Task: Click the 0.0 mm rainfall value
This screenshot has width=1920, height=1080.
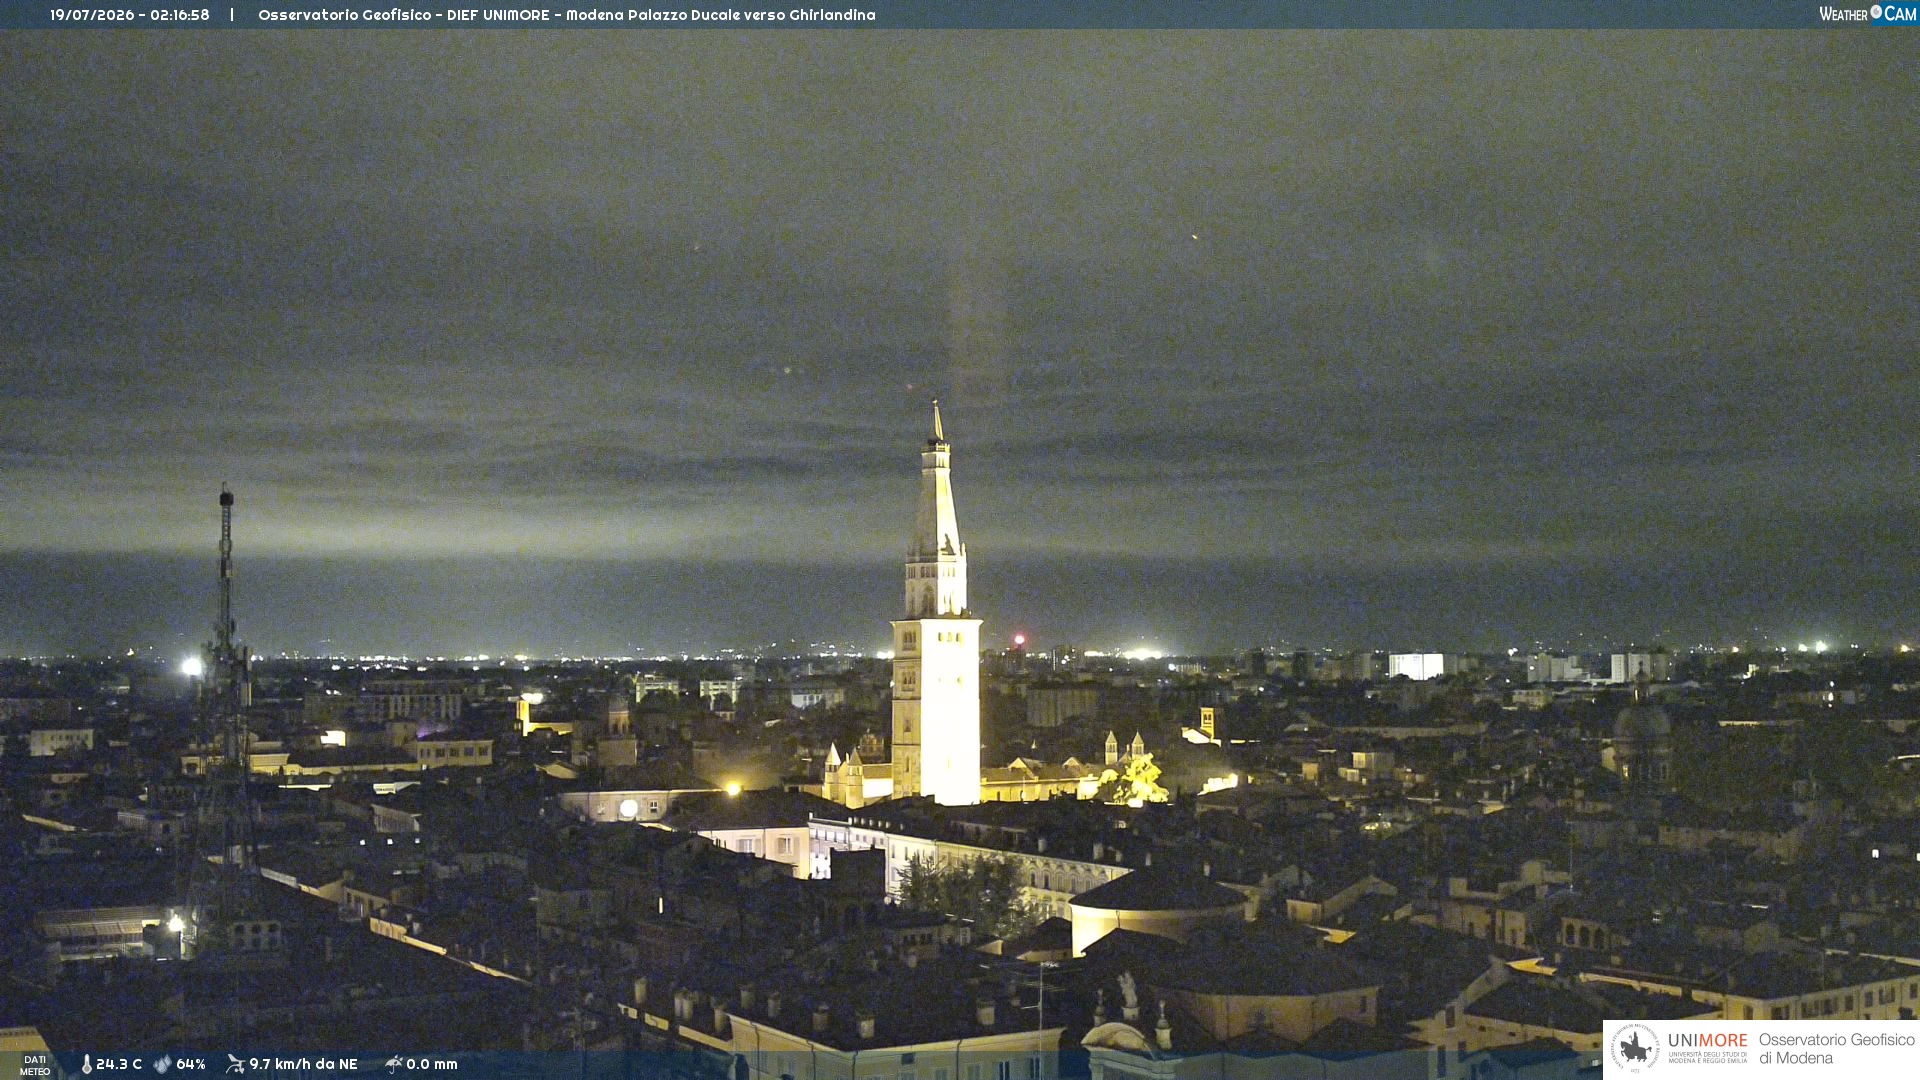Action: click(432, 1064)
